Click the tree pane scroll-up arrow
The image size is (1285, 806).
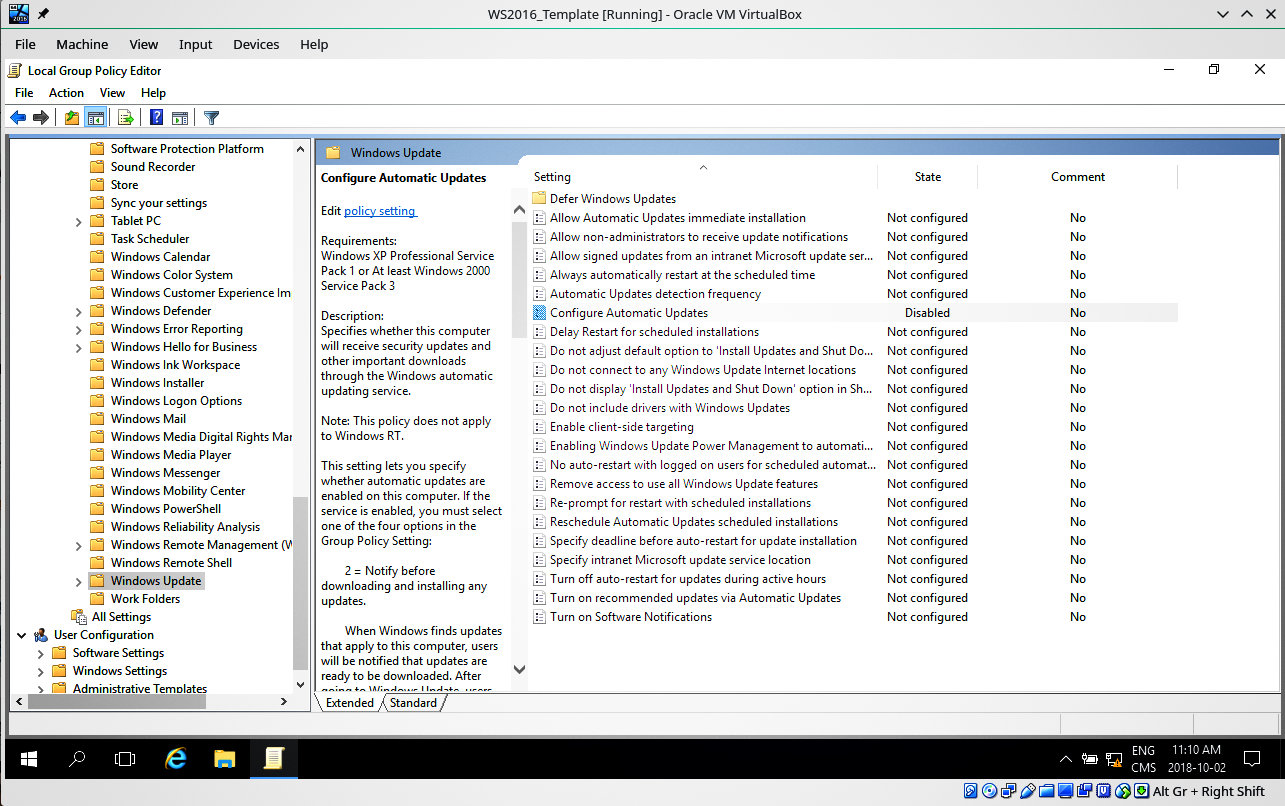(300, 149)
